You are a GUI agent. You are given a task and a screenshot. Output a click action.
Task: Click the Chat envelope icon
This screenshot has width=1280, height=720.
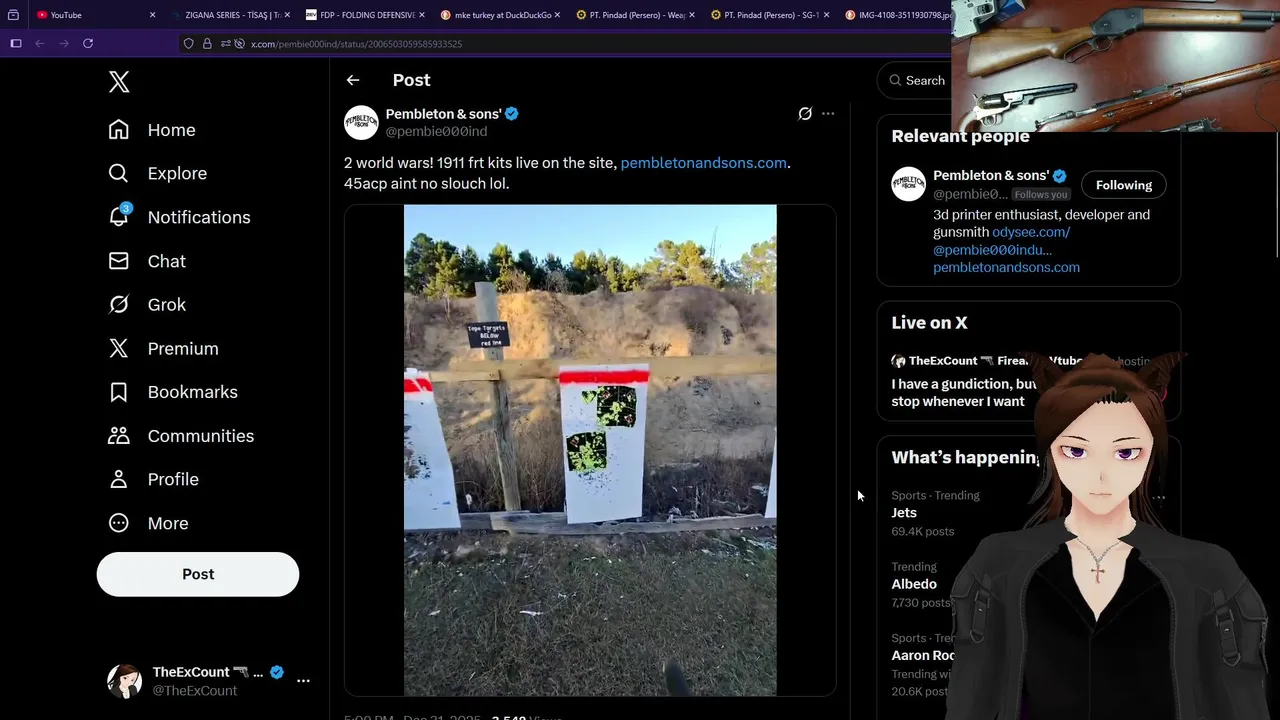coord(118,261)
